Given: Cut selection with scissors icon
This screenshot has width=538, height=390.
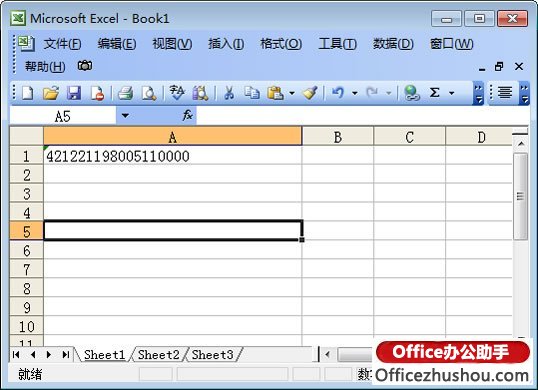Looking at the screenshot, I should tap(229, 93).
